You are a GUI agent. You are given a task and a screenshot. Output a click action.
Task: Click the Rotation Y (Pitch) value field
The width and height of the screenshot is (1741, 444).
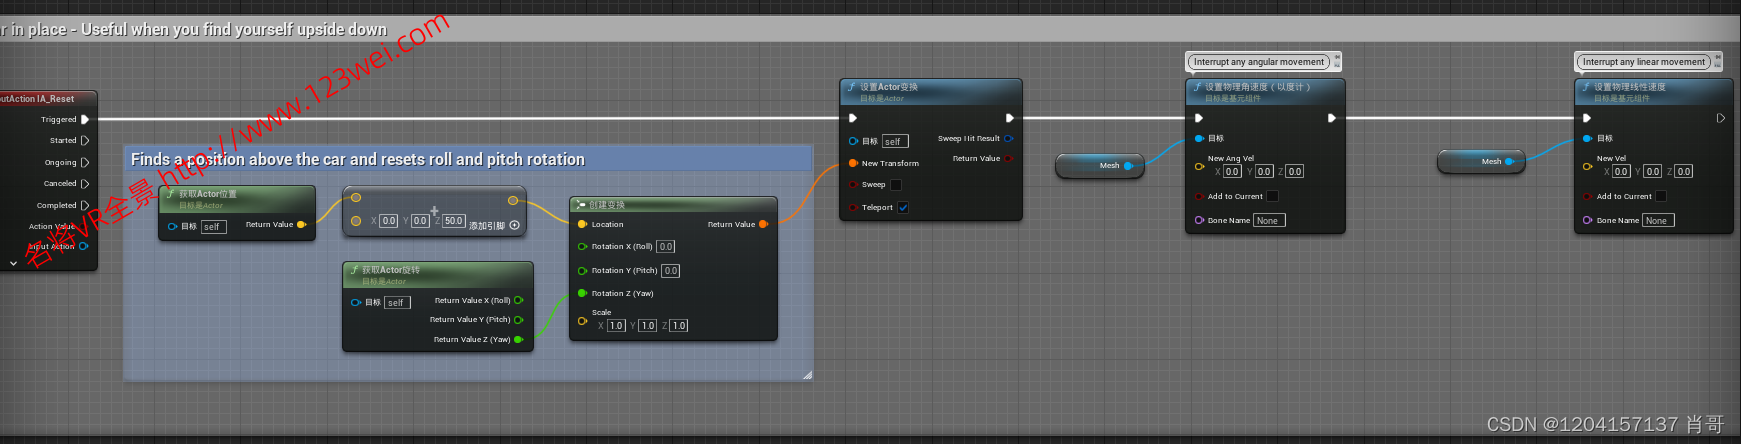[x=671, y=271]
